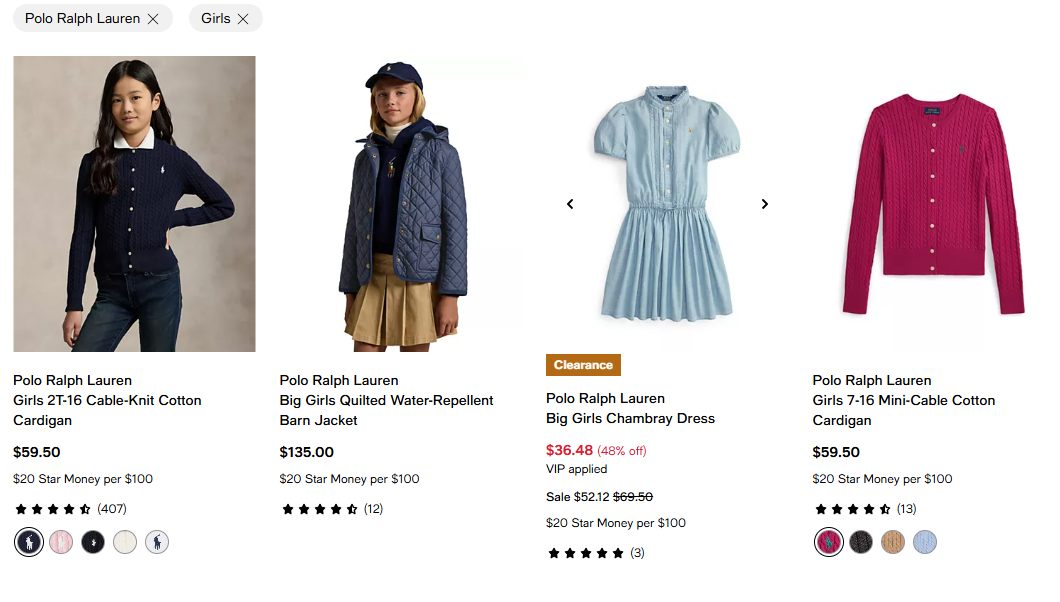Click the navy cardigan model photo
This screenshot has width=1060, height=602.
tap(134, 204)
